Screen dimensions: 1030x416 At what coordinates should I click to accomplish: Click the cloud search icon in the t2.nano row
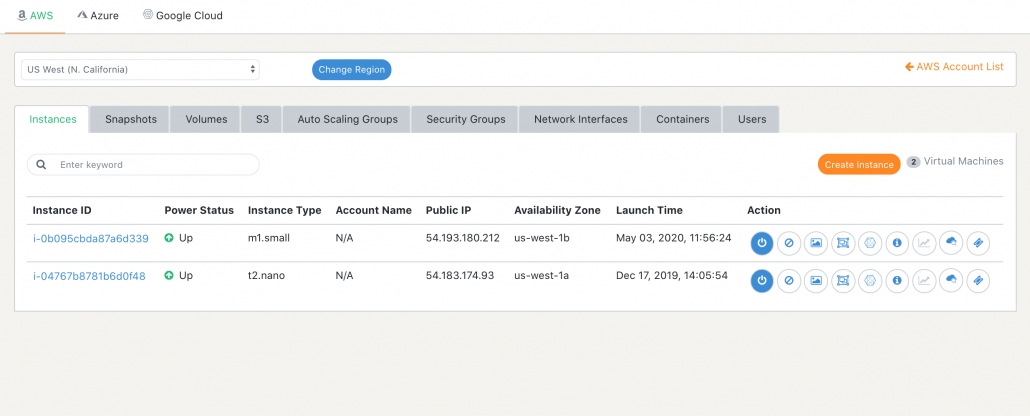pyautogui.click(x=951, y=281)
